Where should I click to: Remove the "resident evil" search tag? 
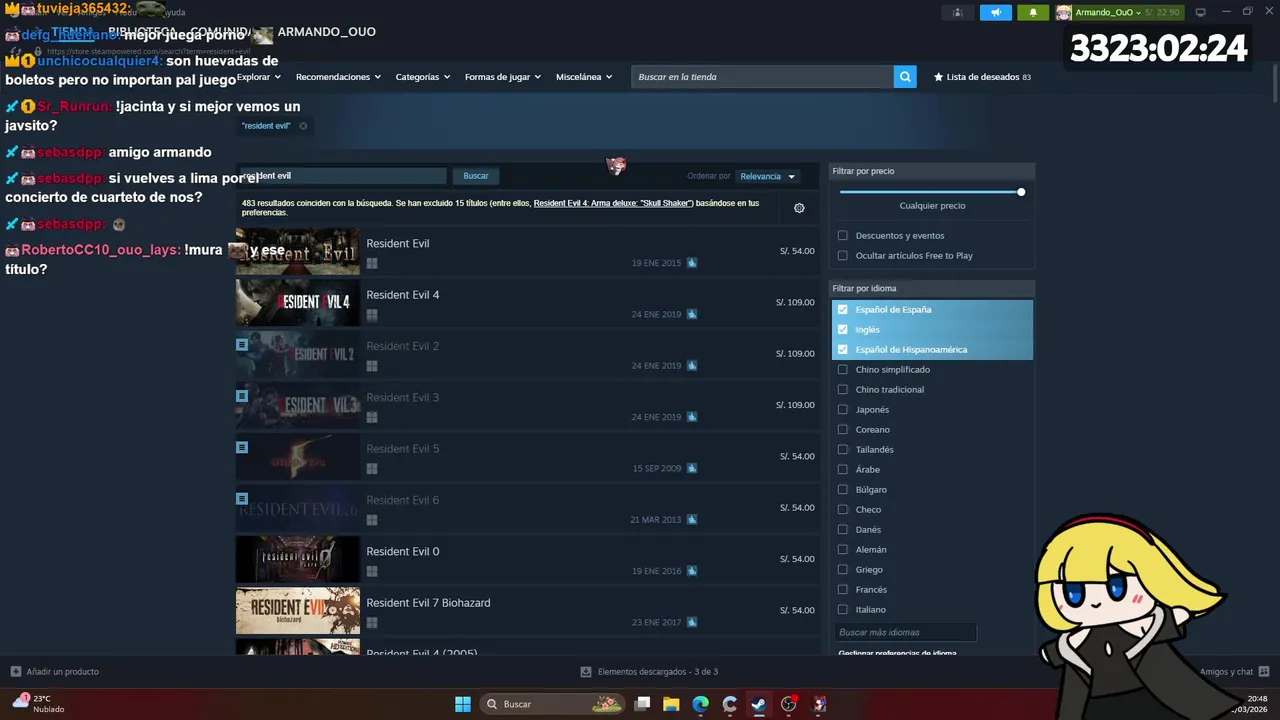(303, 126)
